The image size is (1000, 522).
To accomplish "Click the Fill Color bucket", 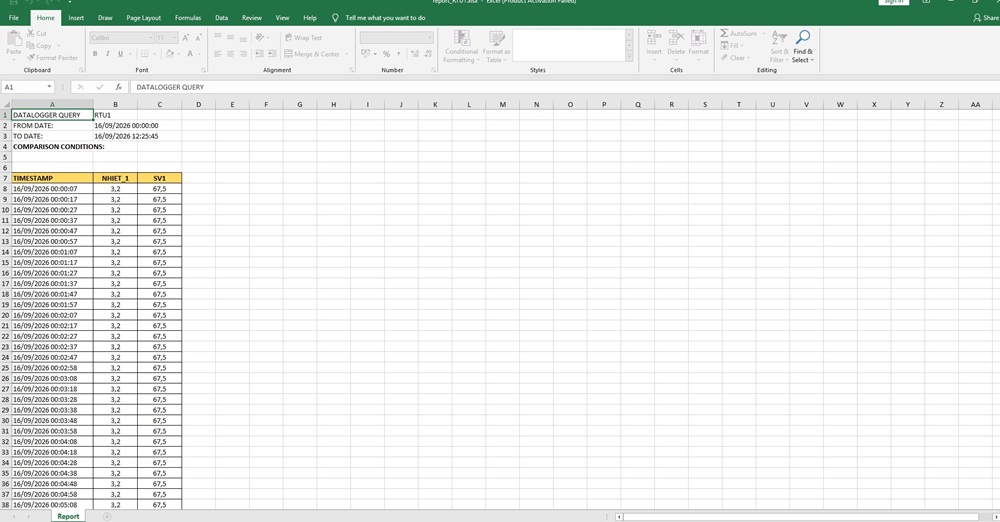I will coord(169,54).
